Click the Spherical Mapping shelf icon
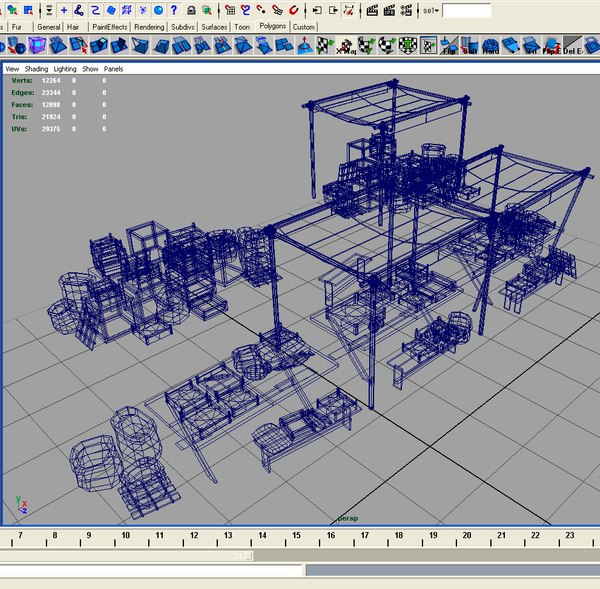The height and width of the screenshot is (589, 600). [x=387, y=46]
